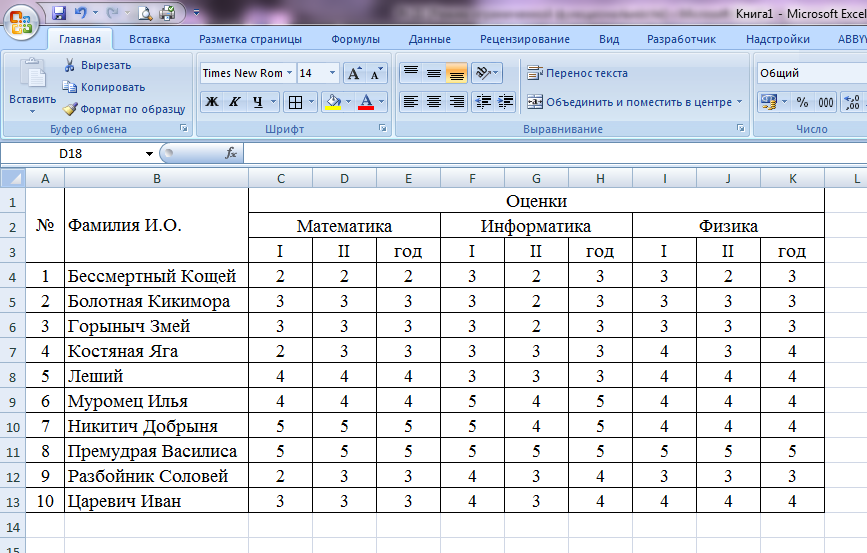This screenshot has width=867, height=553.
Task: Save the workbook from Quick Access toolbar
Action: 59,13
